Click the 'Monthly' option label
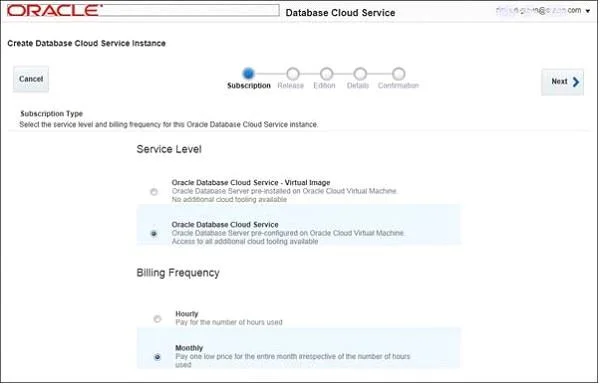This screenshot has height=385, width=600. tap(189, 348)
